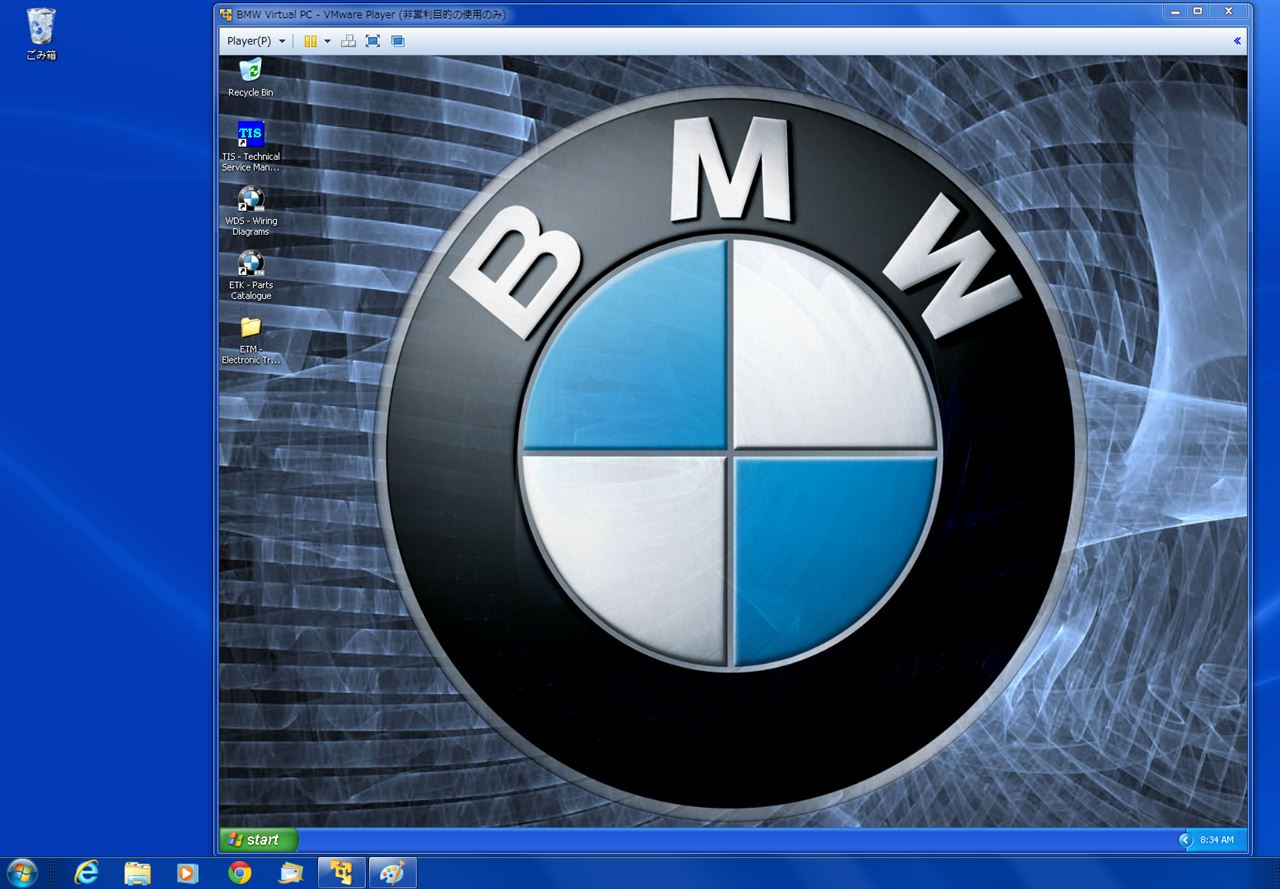Open the mail folder app on taskbar
The width and height of the screenshot is (1280, 889).
pyautogui.click(x=290, y=872)
